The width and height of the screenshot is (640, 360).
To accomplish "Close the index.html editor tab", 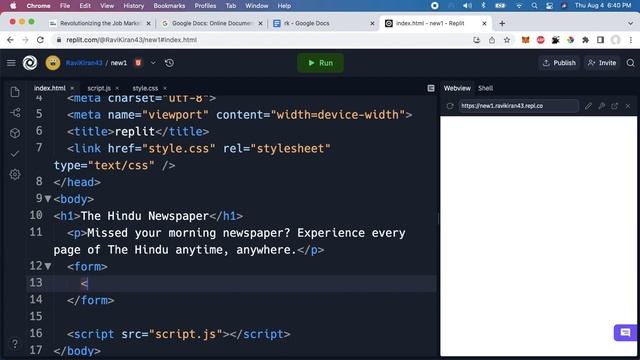I will coord(72,88).
